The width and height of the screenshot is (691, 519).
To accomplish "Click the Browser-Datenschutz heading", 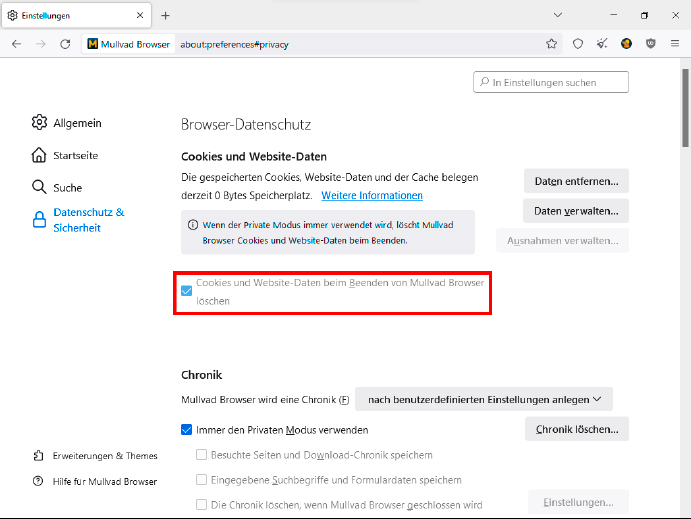I will 246,125.
